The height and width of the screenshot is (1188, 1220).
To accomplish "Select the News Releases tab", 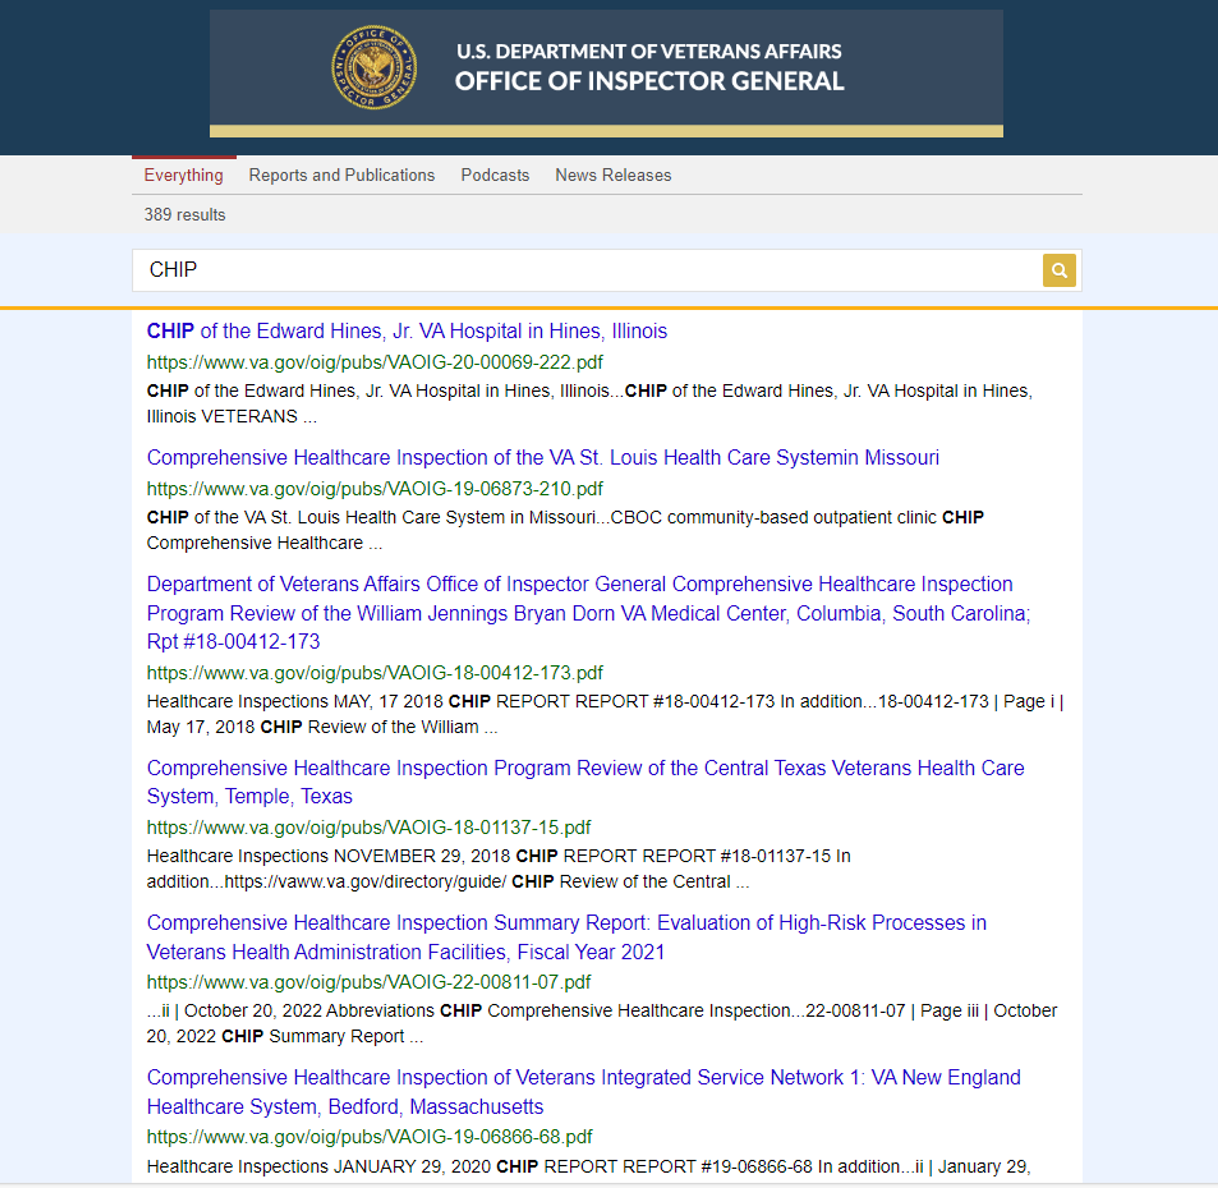I will point(613,175).
